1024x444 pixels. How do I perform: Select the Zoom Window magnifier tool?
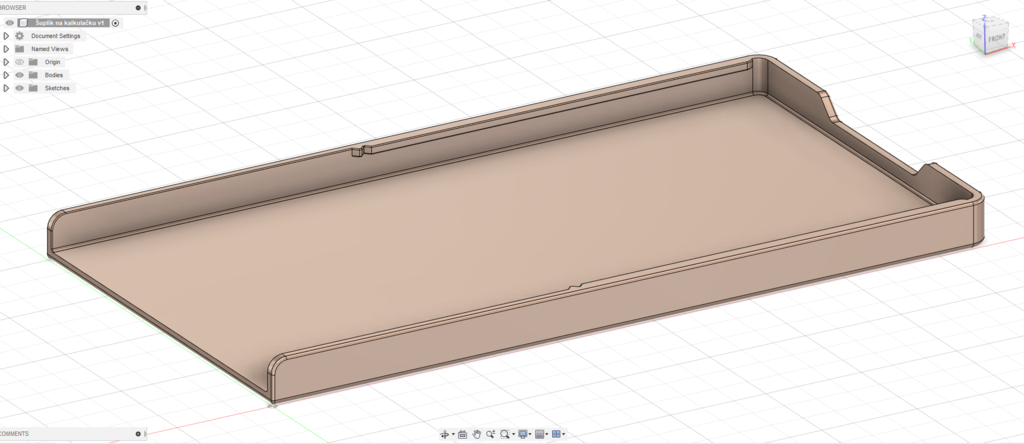click(505, 434)
